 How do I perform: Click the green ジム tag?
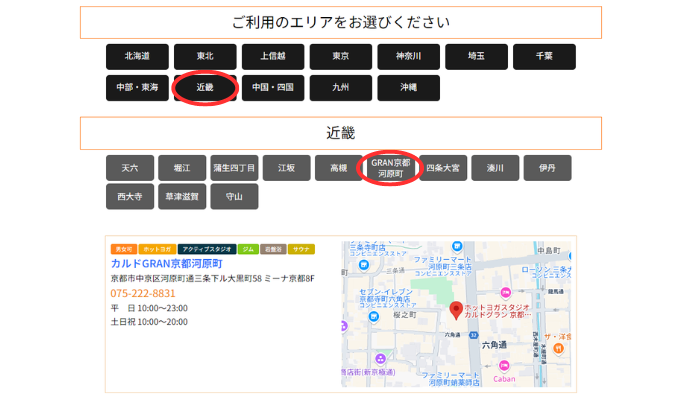248,249
